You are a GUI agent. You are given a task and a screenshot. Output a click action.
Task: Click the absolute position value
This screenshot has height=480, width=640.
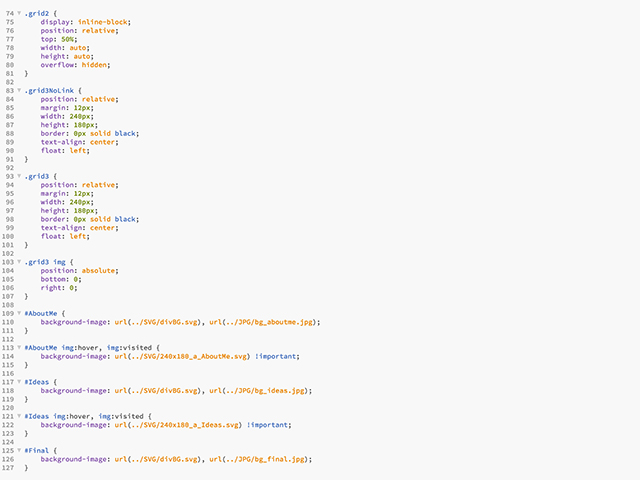[x=98, y=271]
